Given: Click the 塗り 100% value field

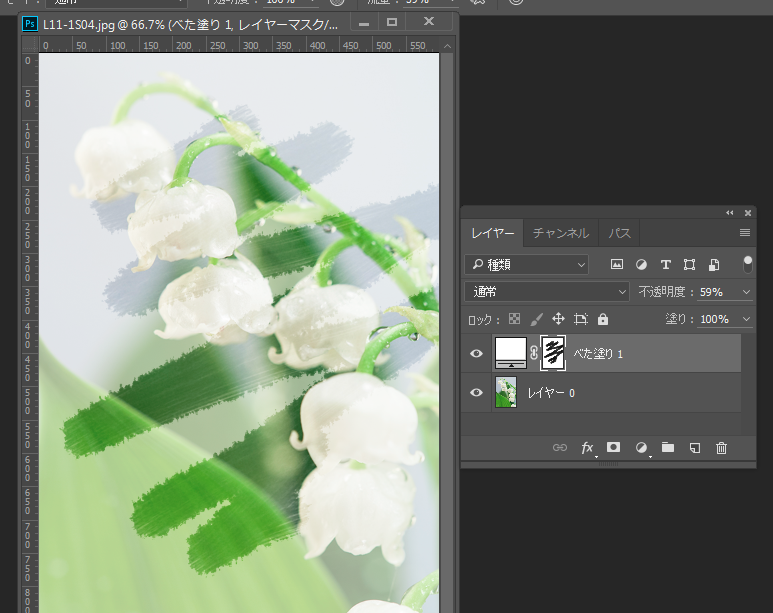Looking at the screenshot, I should coord(715,319).
